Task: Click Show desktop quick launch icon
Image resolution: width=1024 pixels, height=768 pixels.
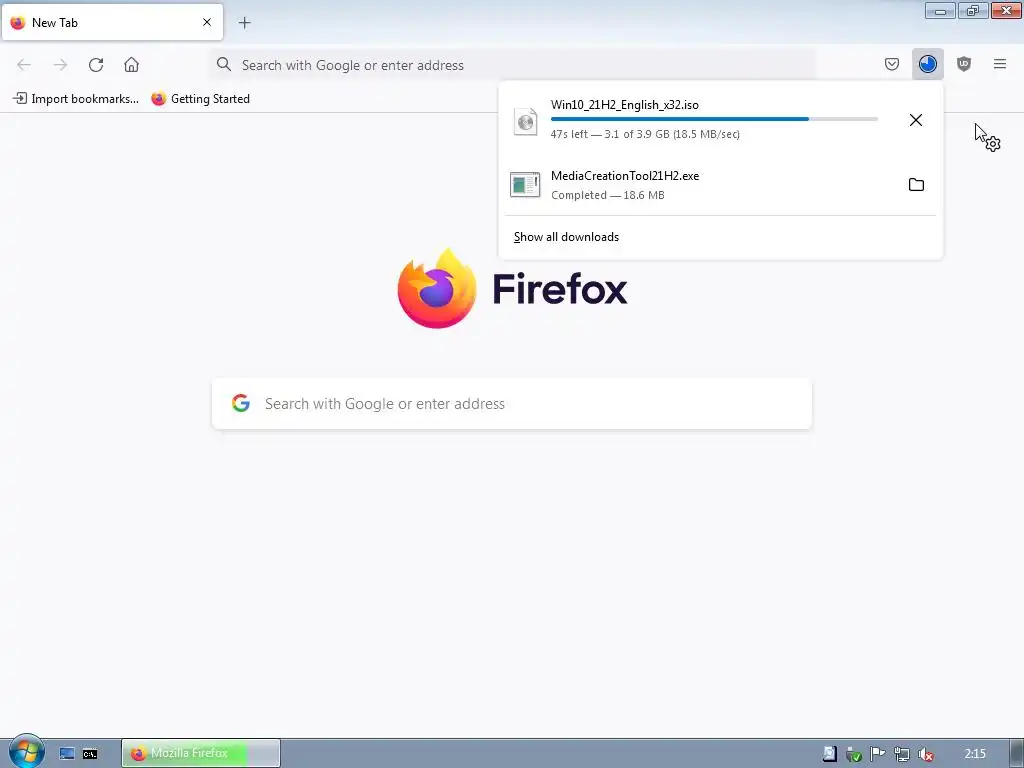Action: click(x=67, y=754)
